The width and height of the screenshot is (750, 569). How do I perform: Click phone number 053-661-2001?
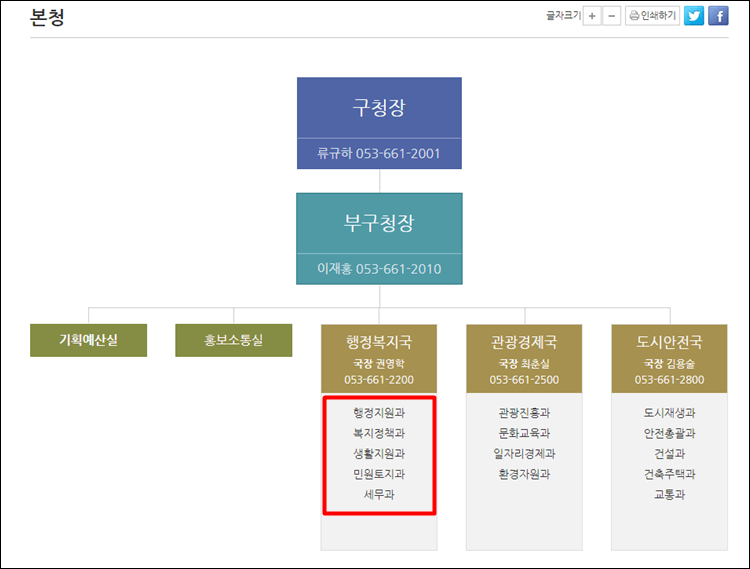tap(398, 154)
